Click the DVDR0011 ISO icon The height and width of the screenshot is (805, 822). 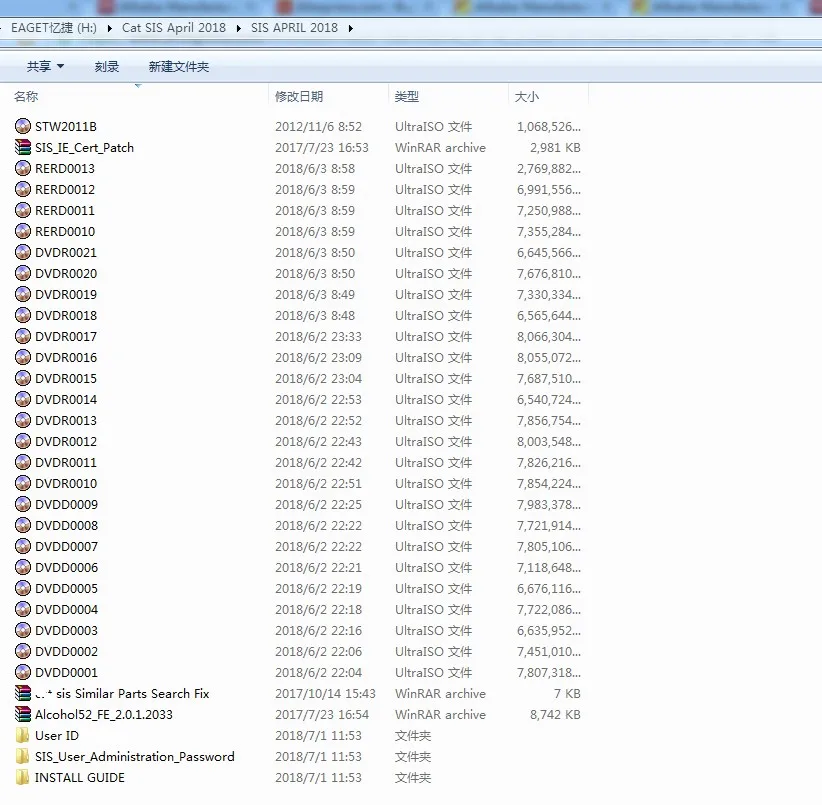(x=23, y=462)
